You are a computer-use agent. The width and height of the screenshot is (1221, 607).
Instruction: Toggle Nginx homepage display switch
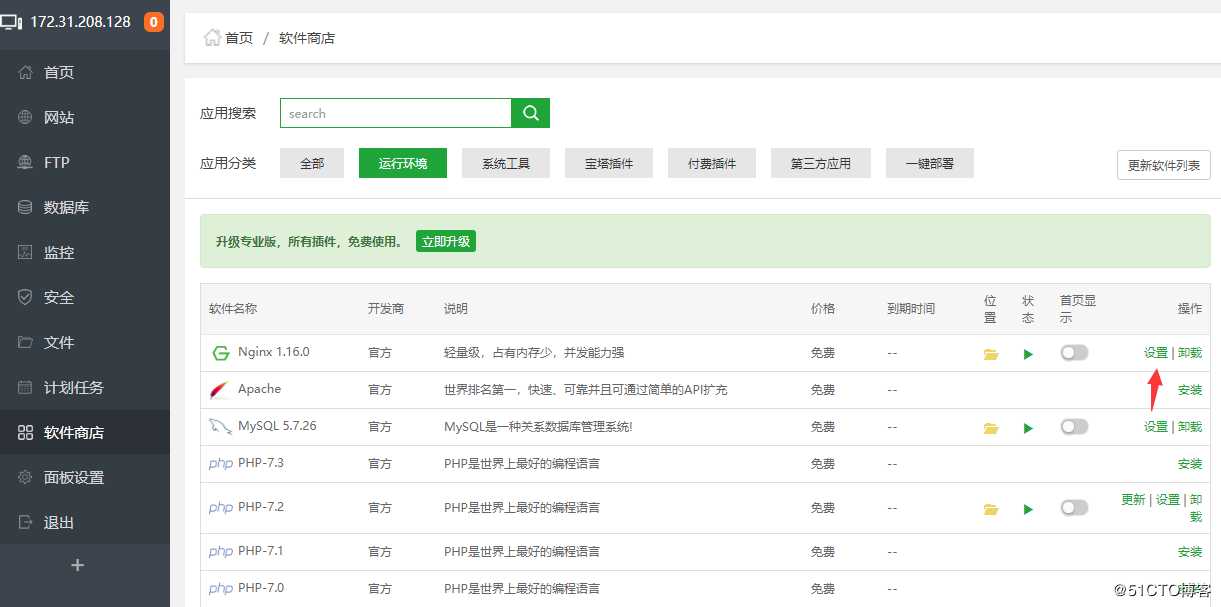[x=1074, y=353]
